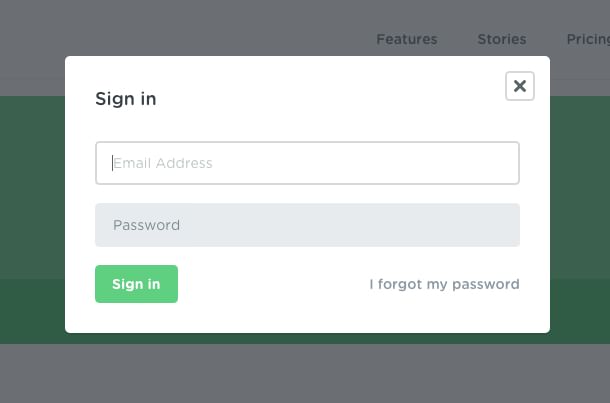Start password recovery via the forgot link
610x403 pixels.
click(x=444, y=284)
